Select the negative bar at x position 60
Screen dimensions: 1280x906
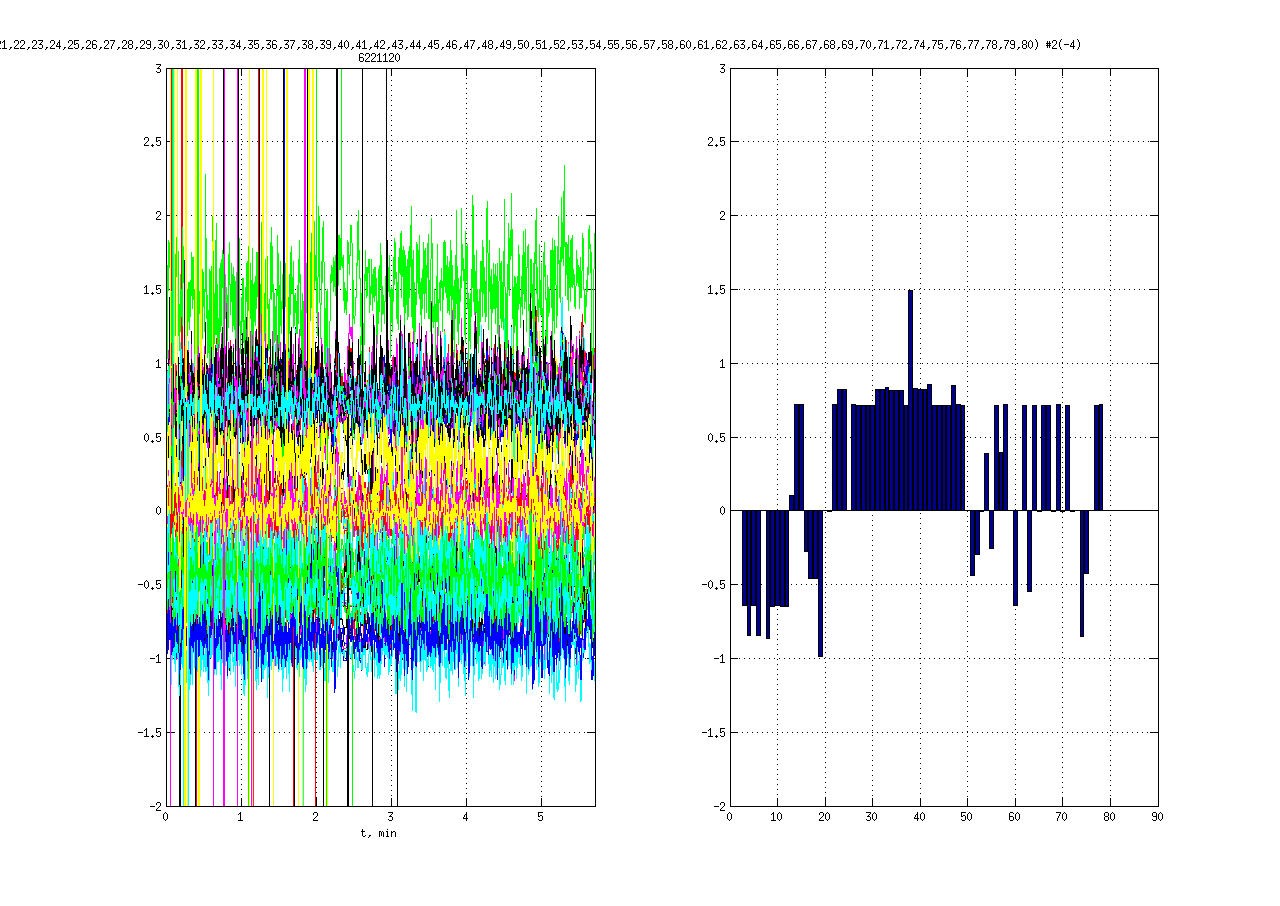click(1015, 558)
